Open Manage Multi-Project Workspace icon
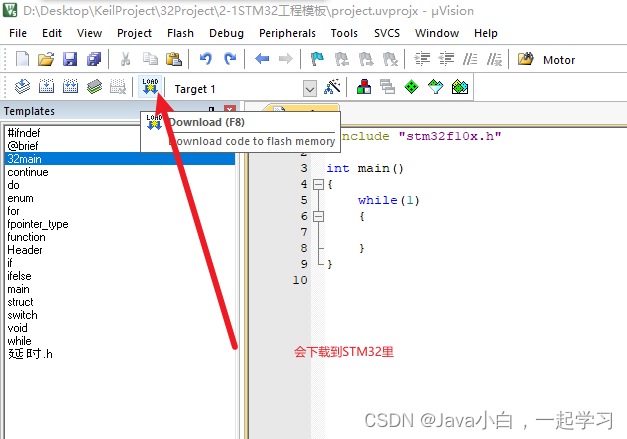Viewport: 627px width, 439px height. coord(387,86)
